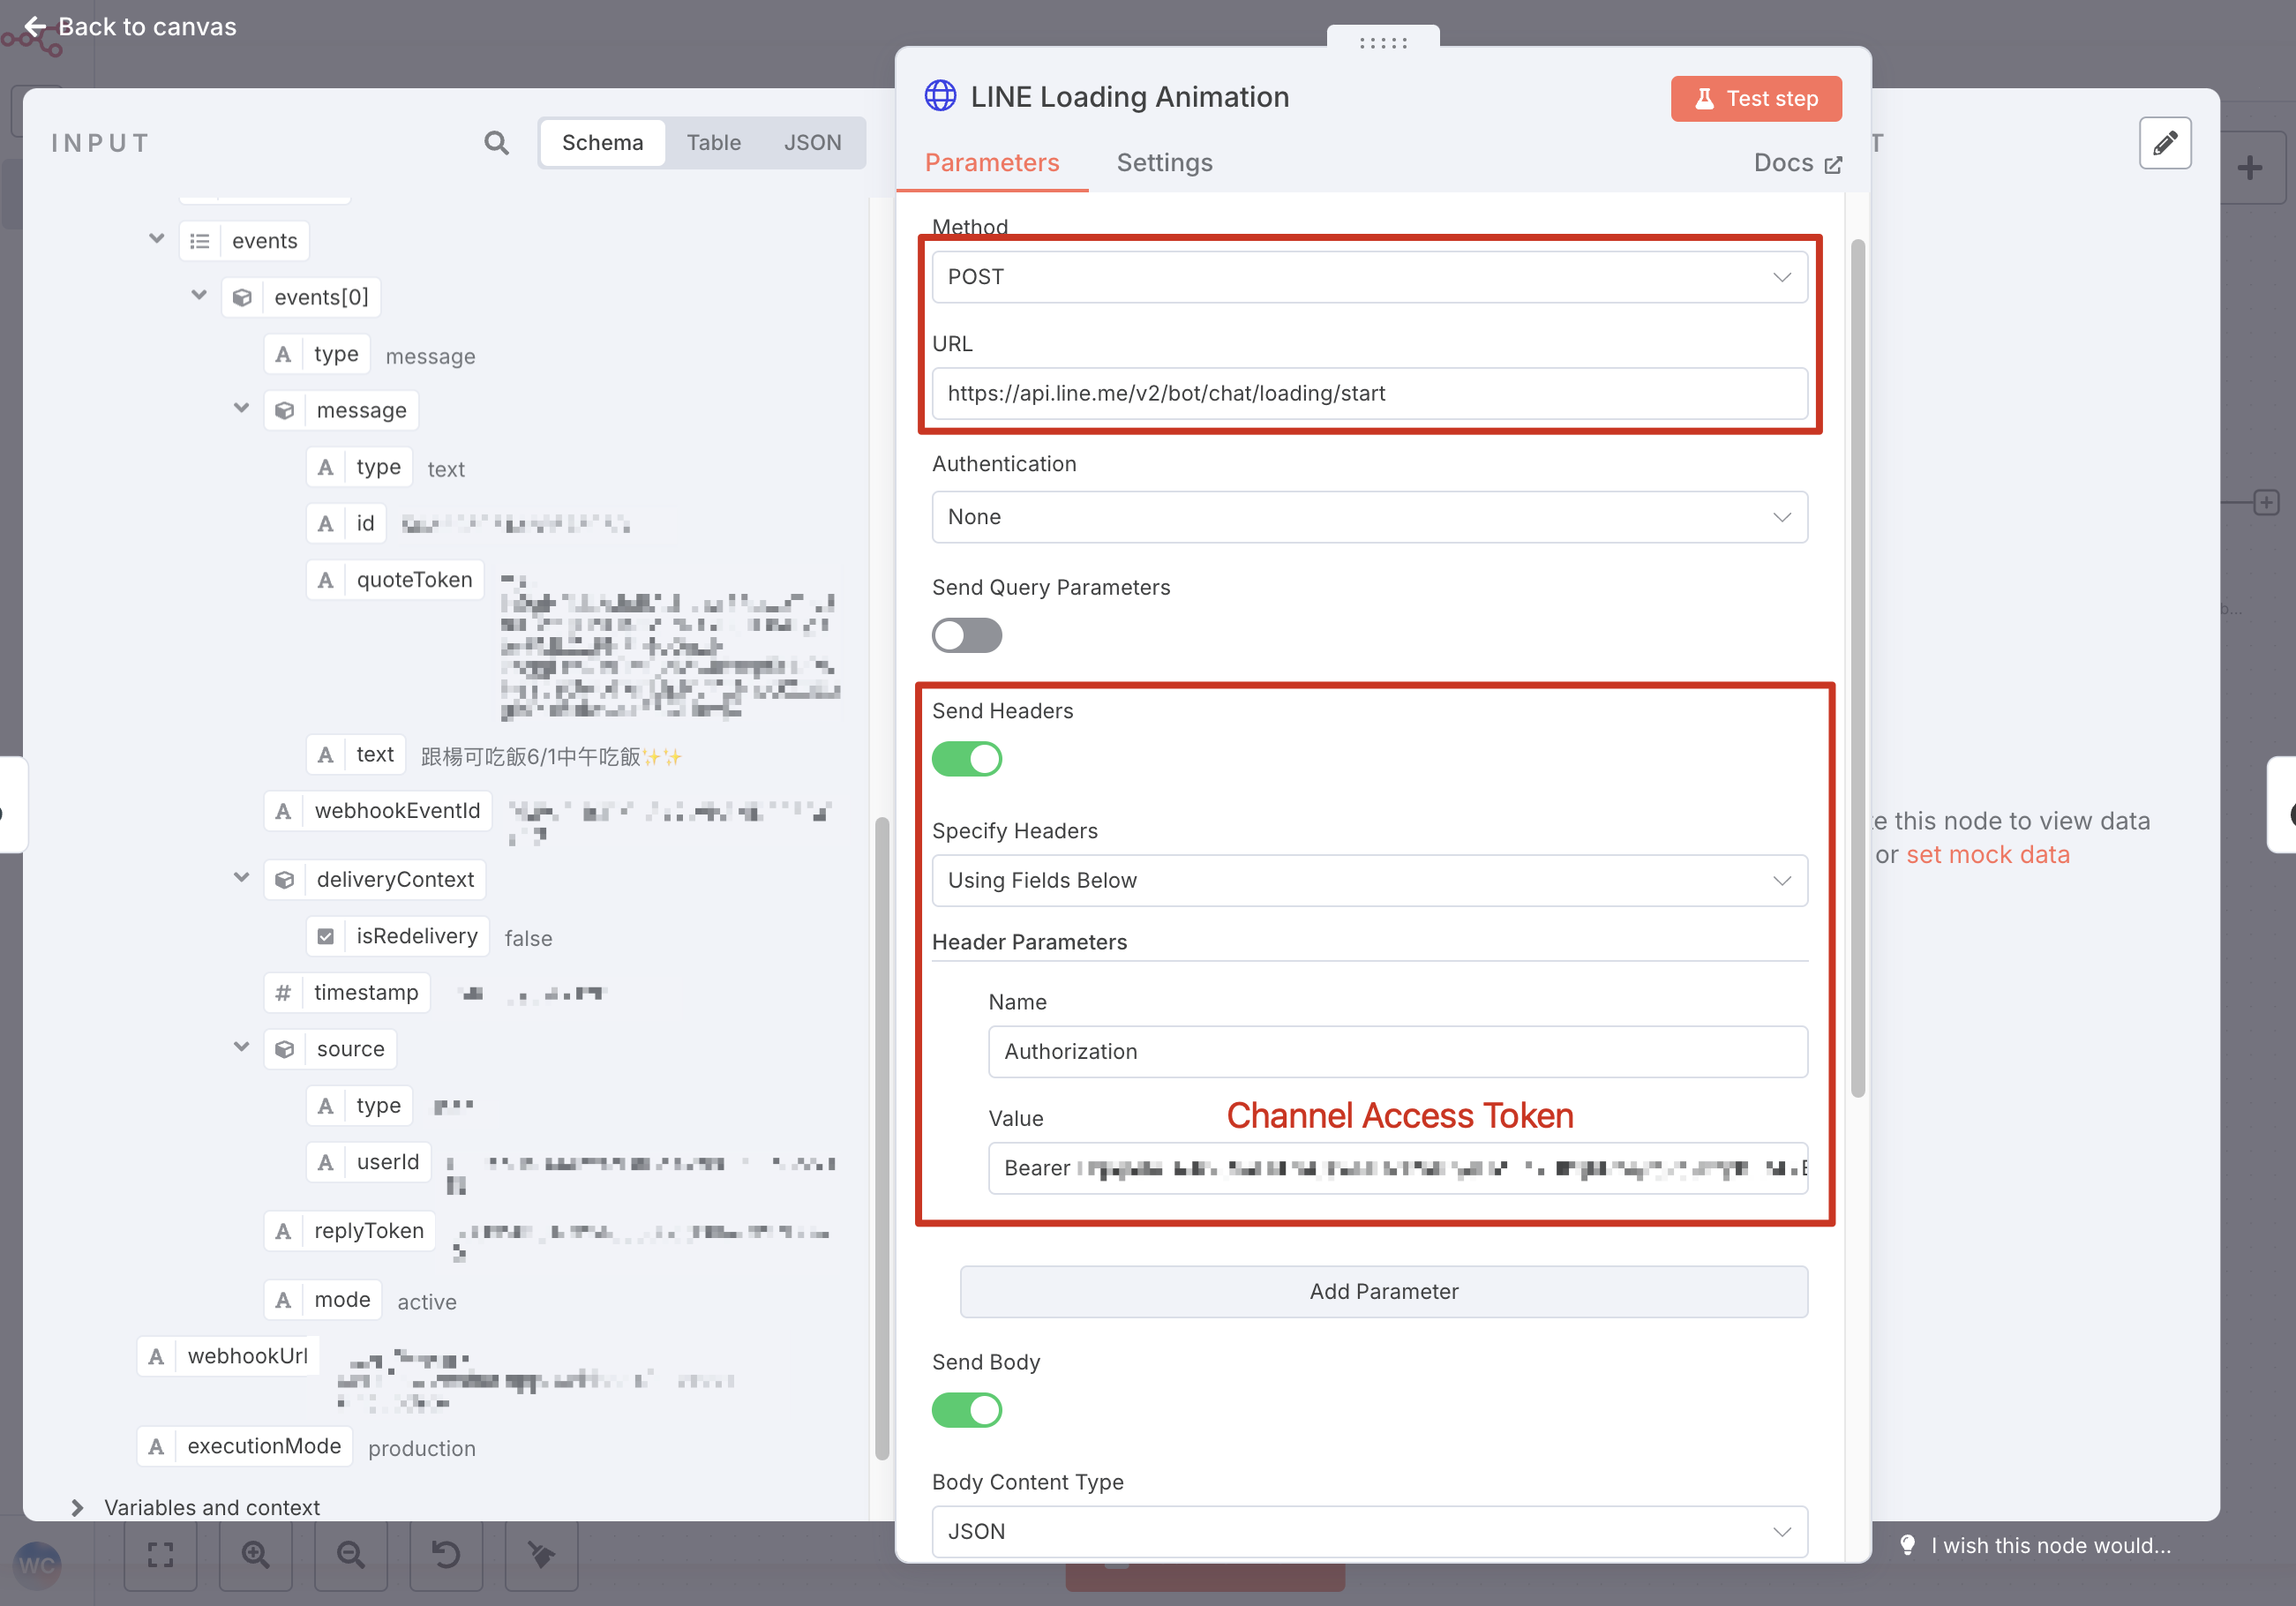Click the mode field label
Image resolution: width=2296 pixels, height=1606 pixels.
(342, 1300)
